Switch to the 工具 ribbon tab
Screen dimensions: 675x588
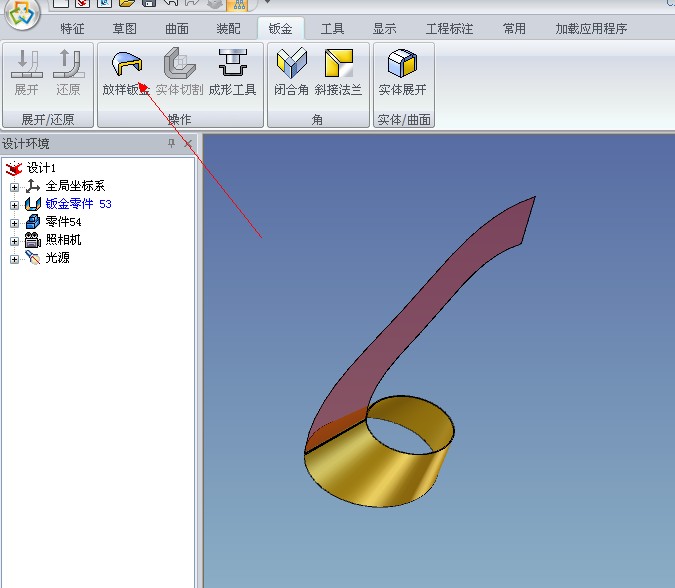point(332,28)
